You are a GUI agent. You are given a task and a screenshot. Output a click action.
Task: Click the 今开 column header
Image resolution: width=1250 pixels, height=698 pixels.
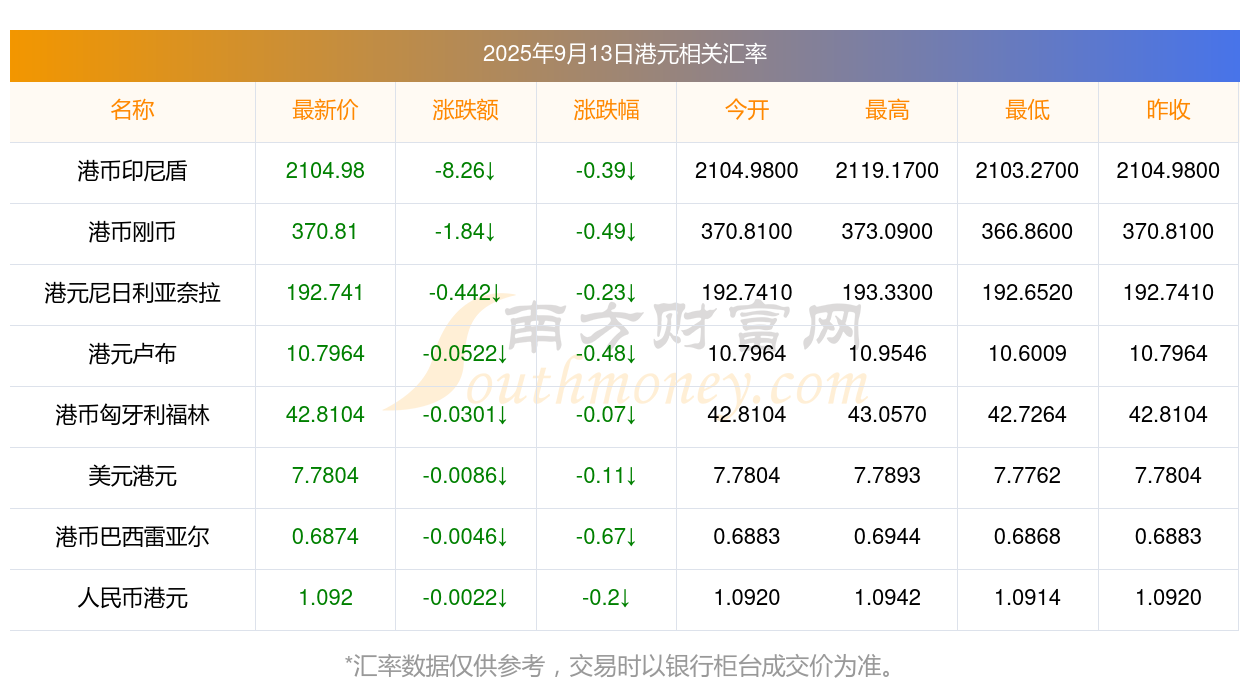click(x=747, y=110)
